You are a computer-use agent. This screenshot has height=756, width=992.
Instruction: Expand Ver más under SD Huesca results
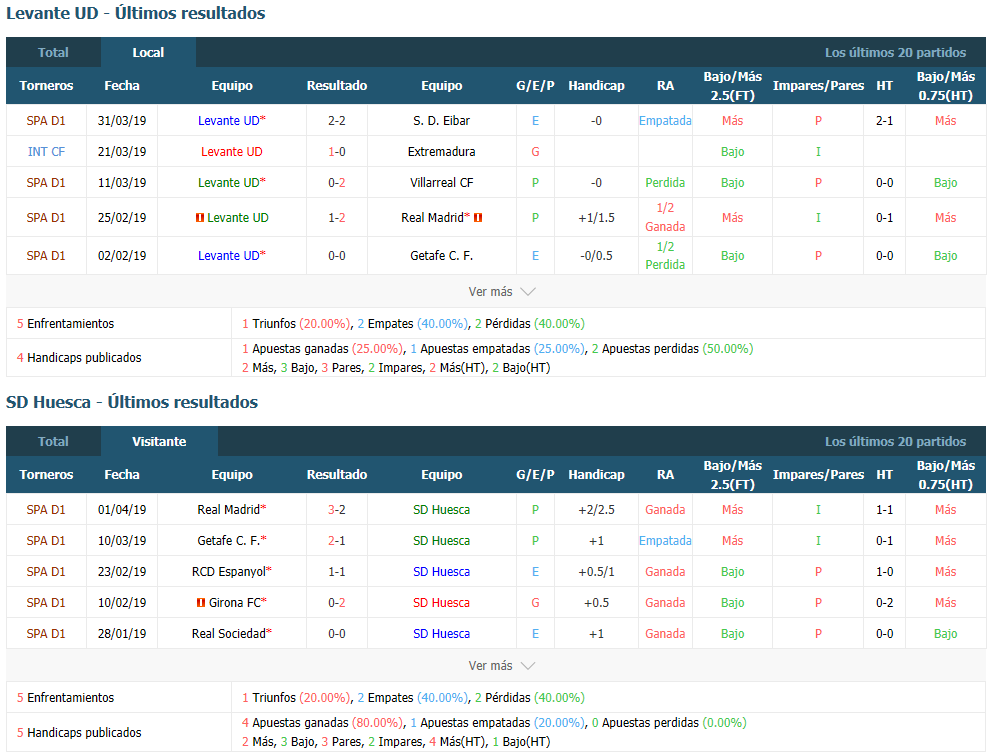(x=502, y=666)
